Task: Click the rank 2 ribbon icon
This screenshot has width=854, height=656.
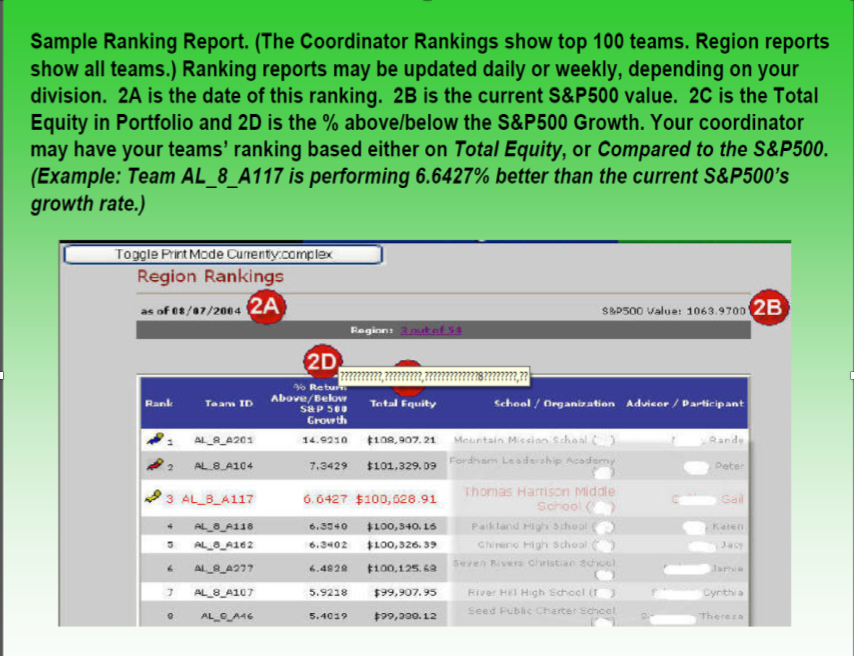Action: point(154,465)
